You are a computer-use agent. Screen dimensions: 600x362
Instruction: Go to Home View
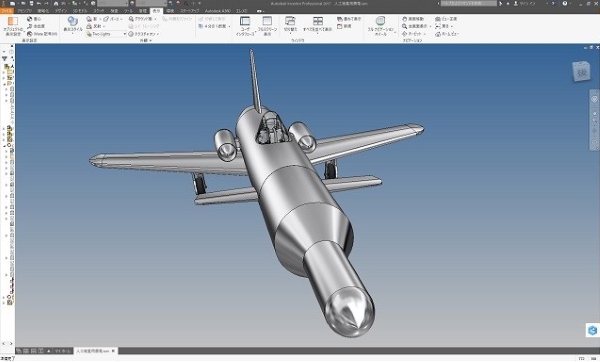pos(447,34)
